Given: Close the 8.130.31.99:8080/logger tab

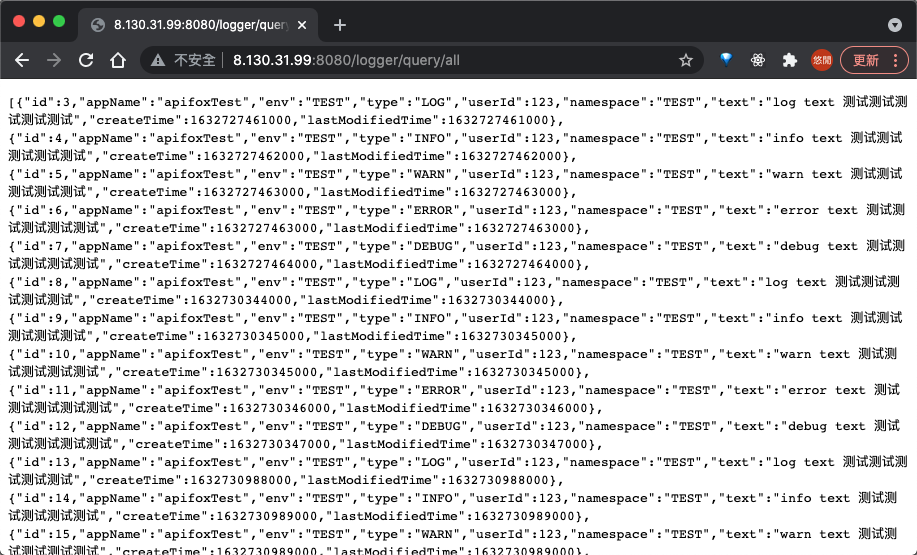Looking at the screenshot, I should [302, 25].
